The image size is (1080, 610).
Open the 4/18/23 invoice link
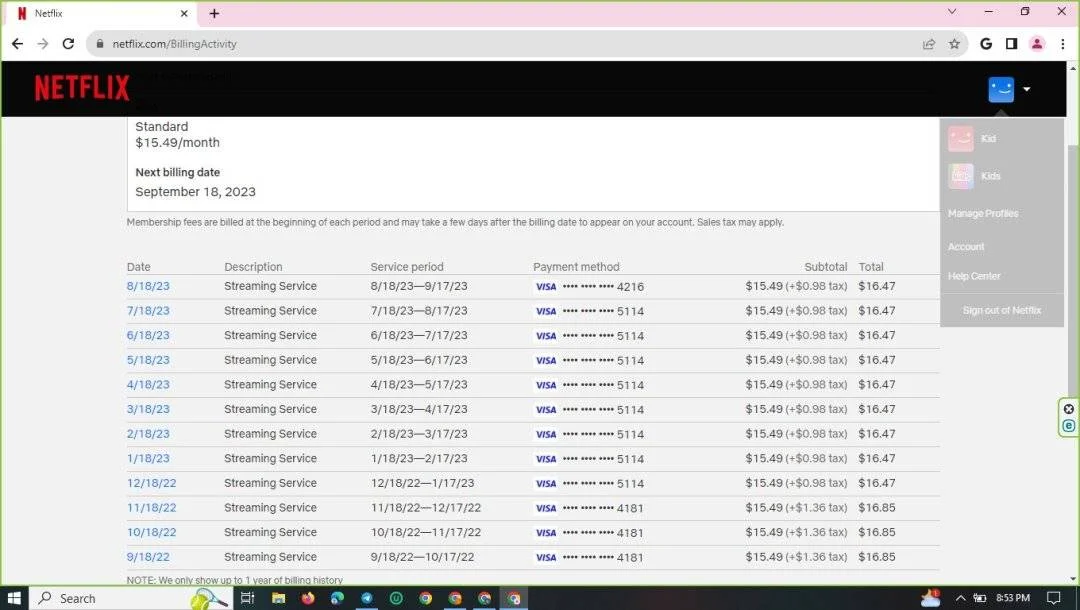click(x=148, y=384)
